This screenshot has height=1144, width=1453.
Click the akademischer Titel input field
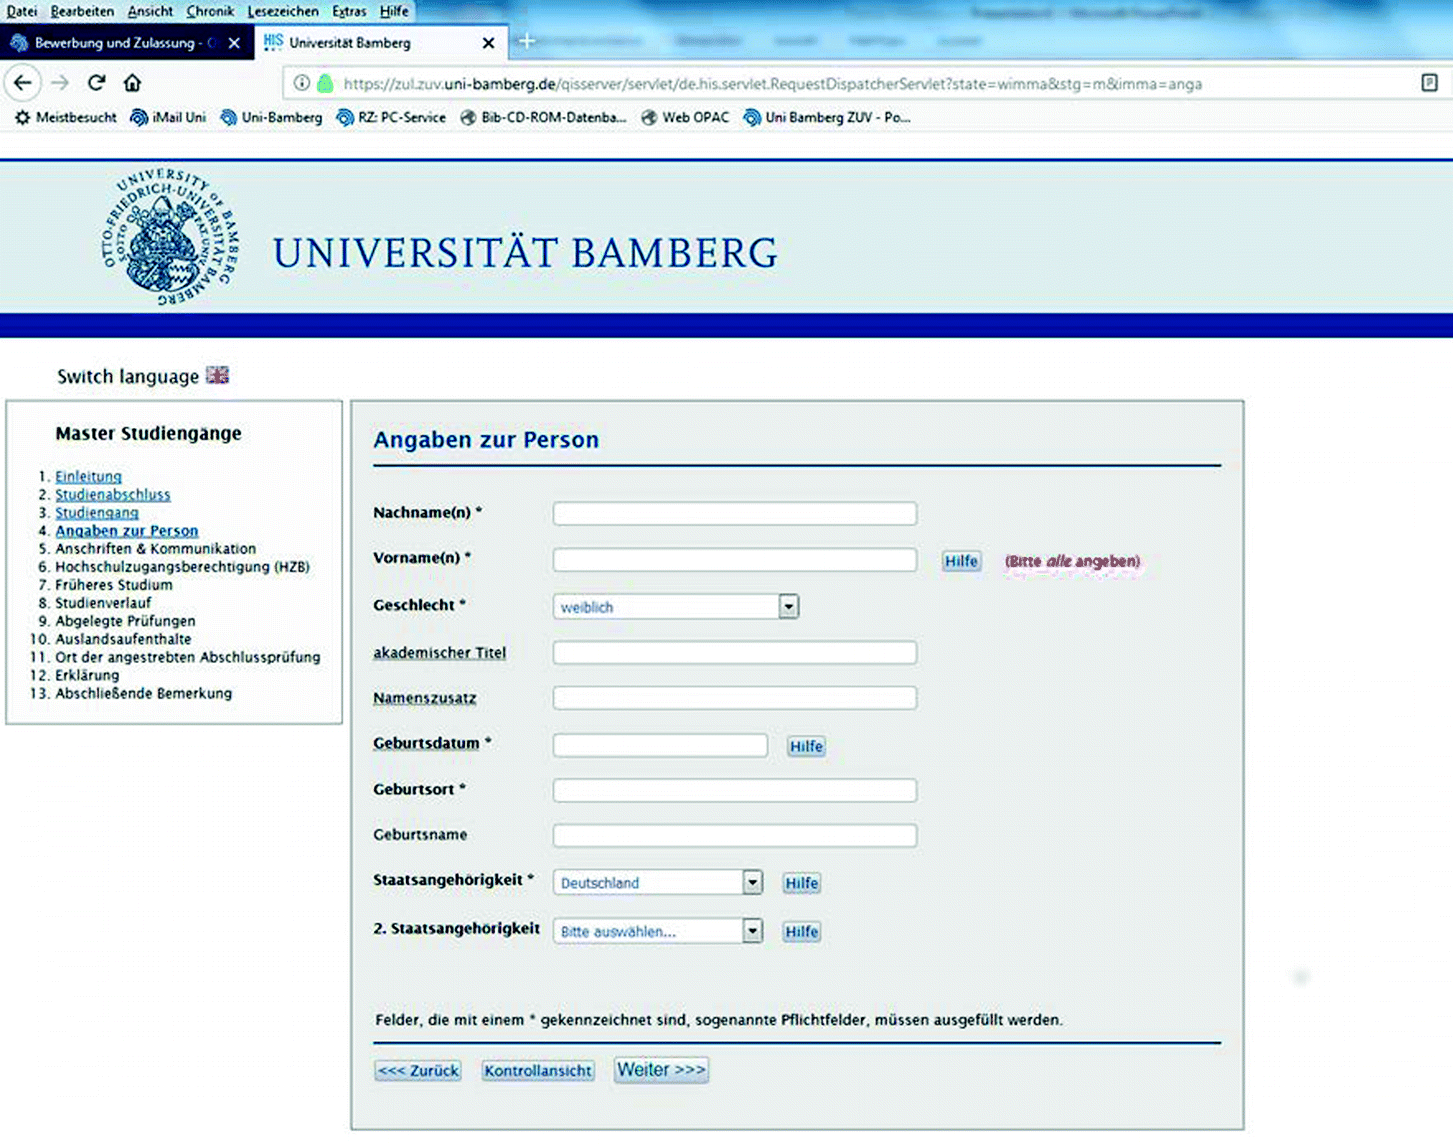[x=735, y=653]
